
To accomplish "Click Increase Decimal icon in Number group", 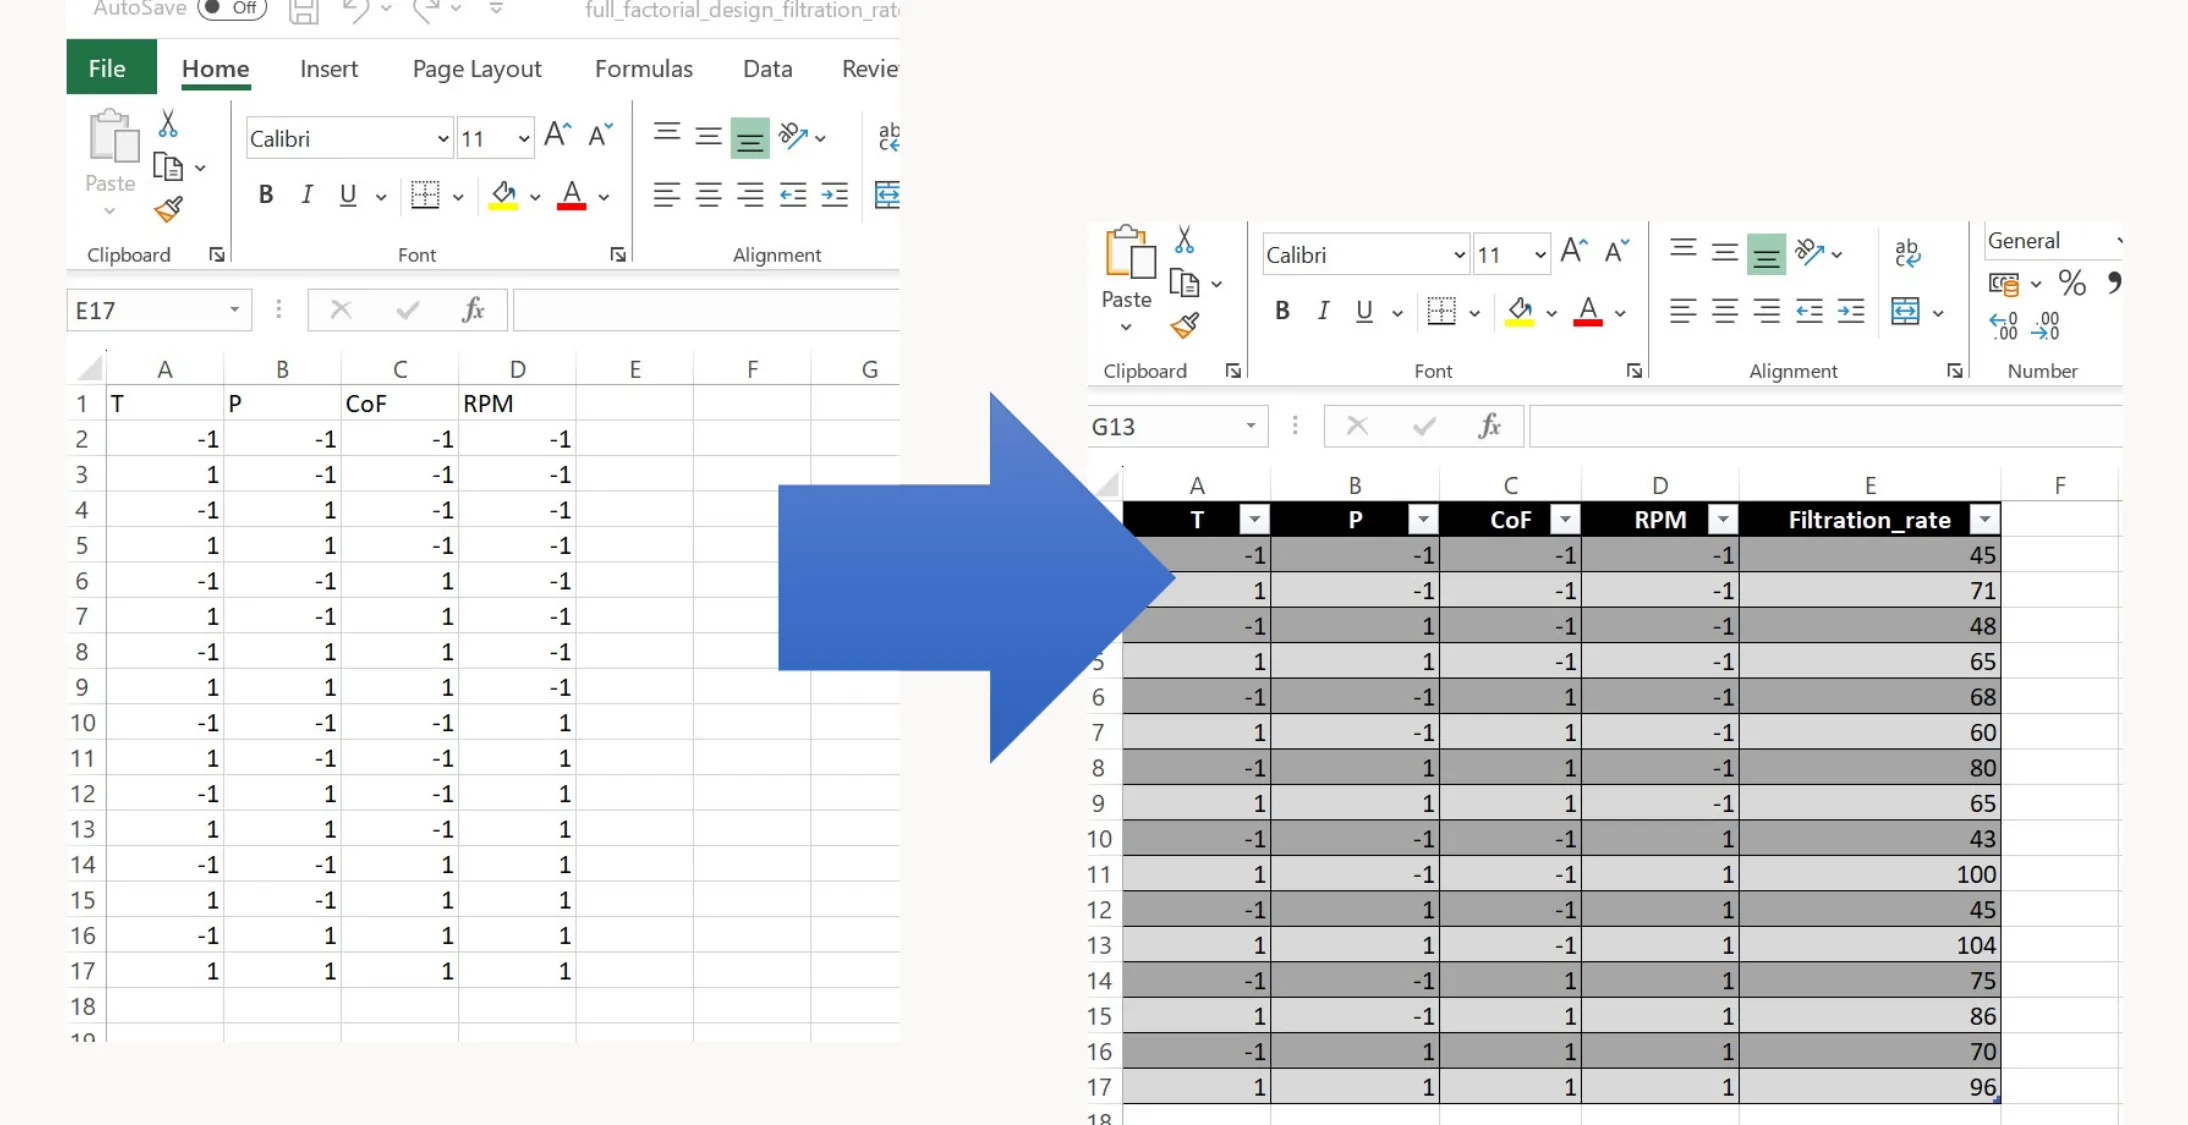I will tap(2004, 326).
